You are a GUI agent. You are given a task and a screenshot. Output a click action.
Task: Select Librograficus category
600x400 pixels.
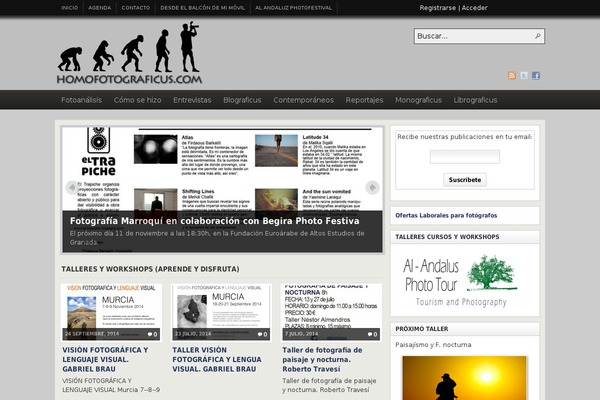point(475,100)
